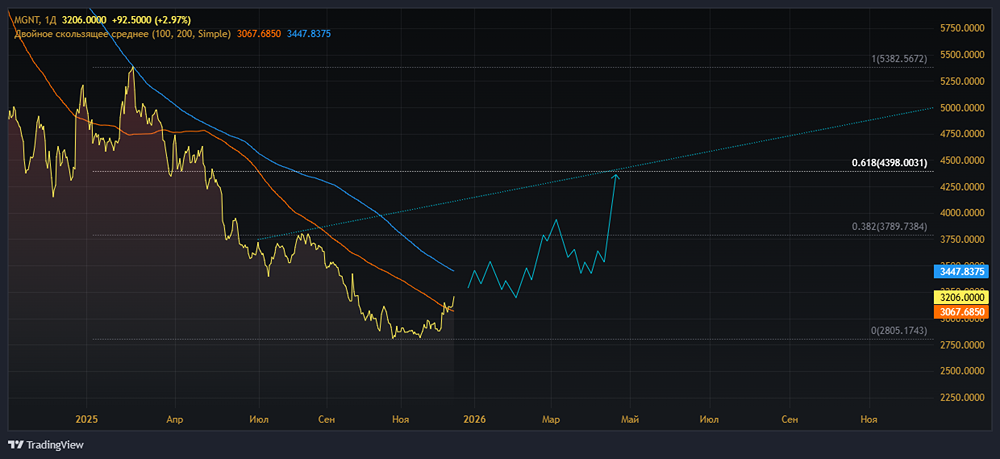Click the 0(2805.1743) Fibonacci level label
This screenshot has width=1000, height=459.
899,330
